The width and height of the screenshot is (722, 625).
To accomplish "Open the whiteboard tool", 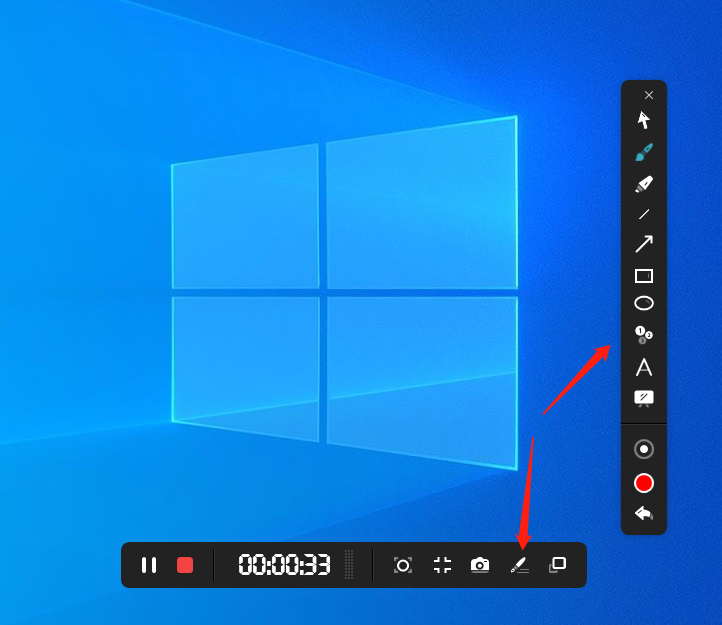I will (x=644, y=399).
